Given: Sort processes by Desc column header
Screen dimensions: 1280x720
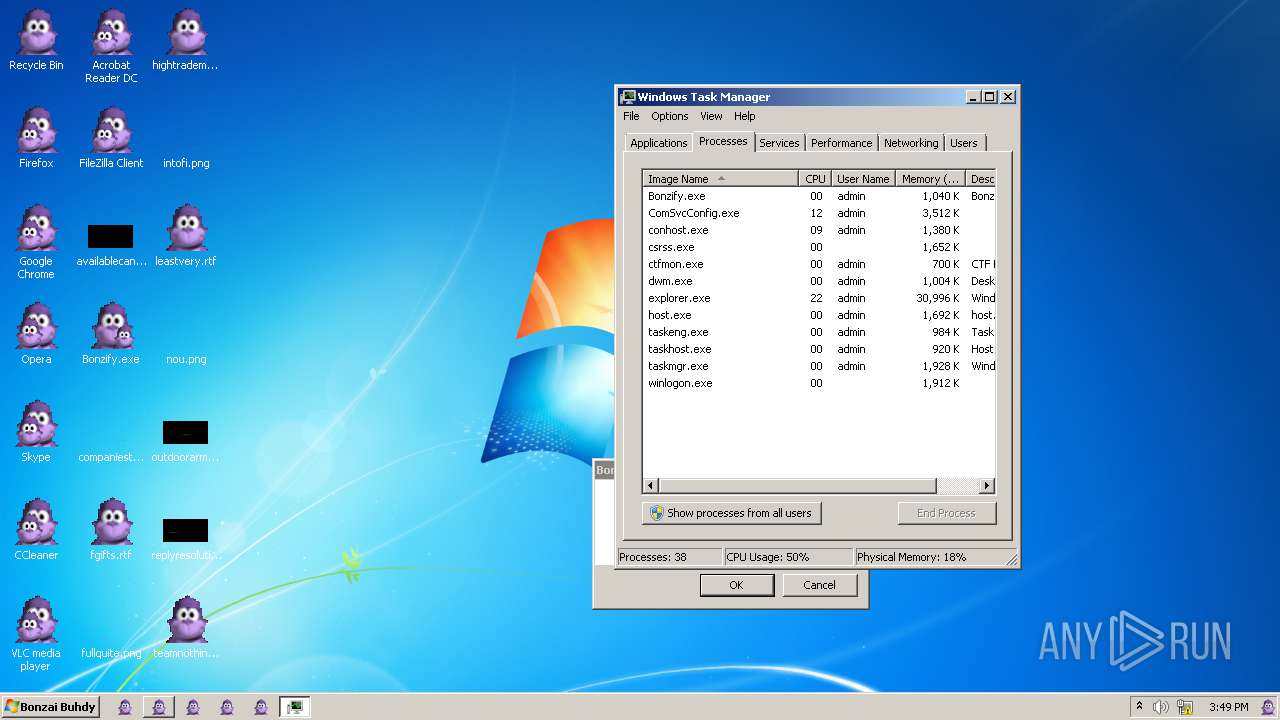Looking at the screenshot, I should (x=981, y=179).
